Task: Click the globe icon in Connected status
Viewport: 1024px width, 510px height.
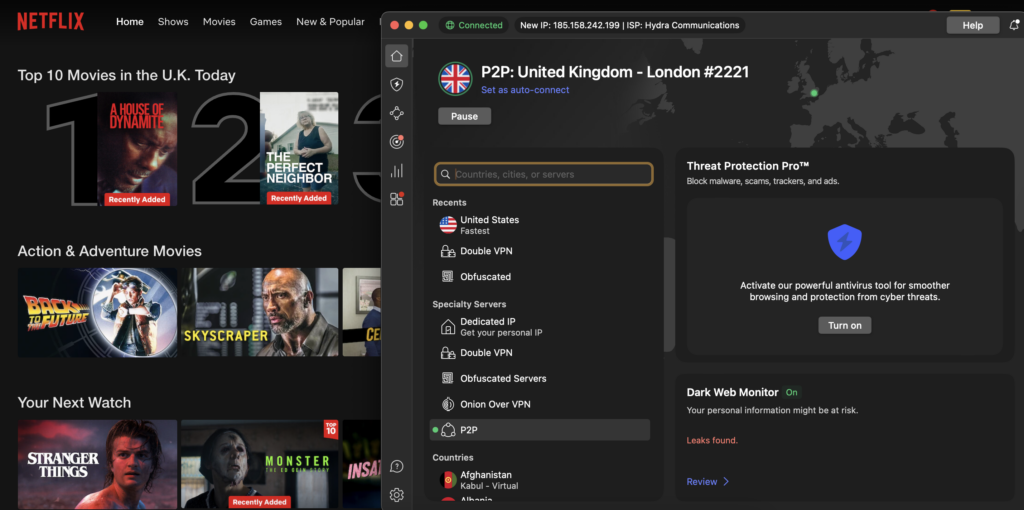Action: (x=450, y=25)
